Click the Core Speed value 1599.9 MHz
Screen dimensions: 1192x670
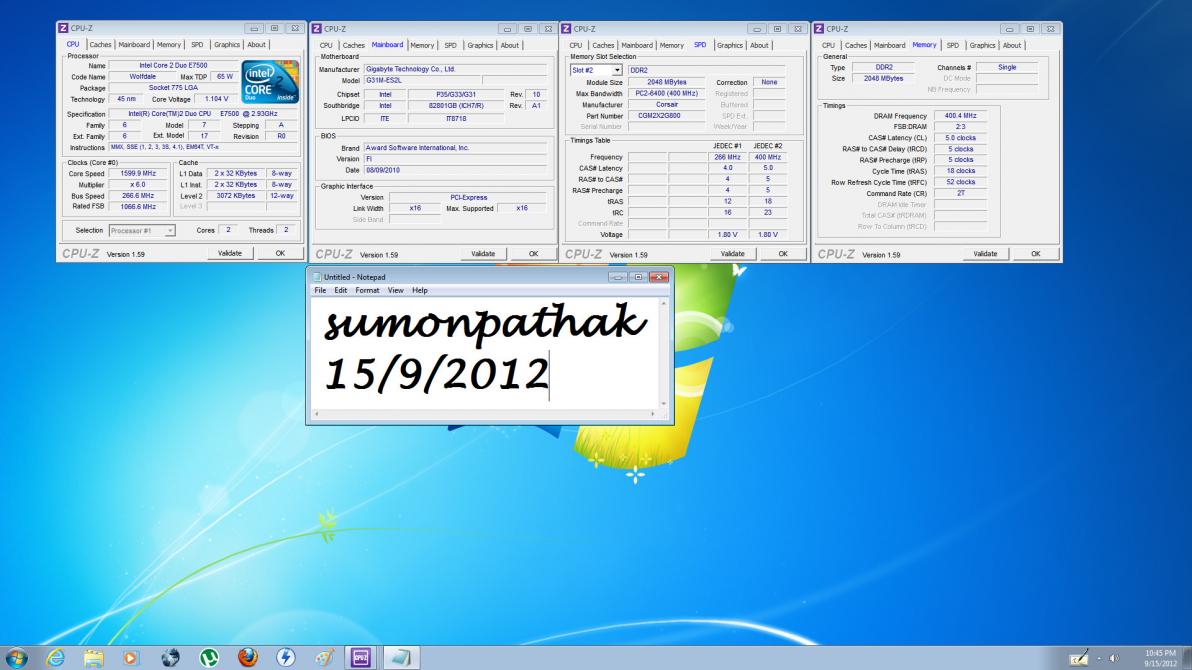[x=138, y=173]
